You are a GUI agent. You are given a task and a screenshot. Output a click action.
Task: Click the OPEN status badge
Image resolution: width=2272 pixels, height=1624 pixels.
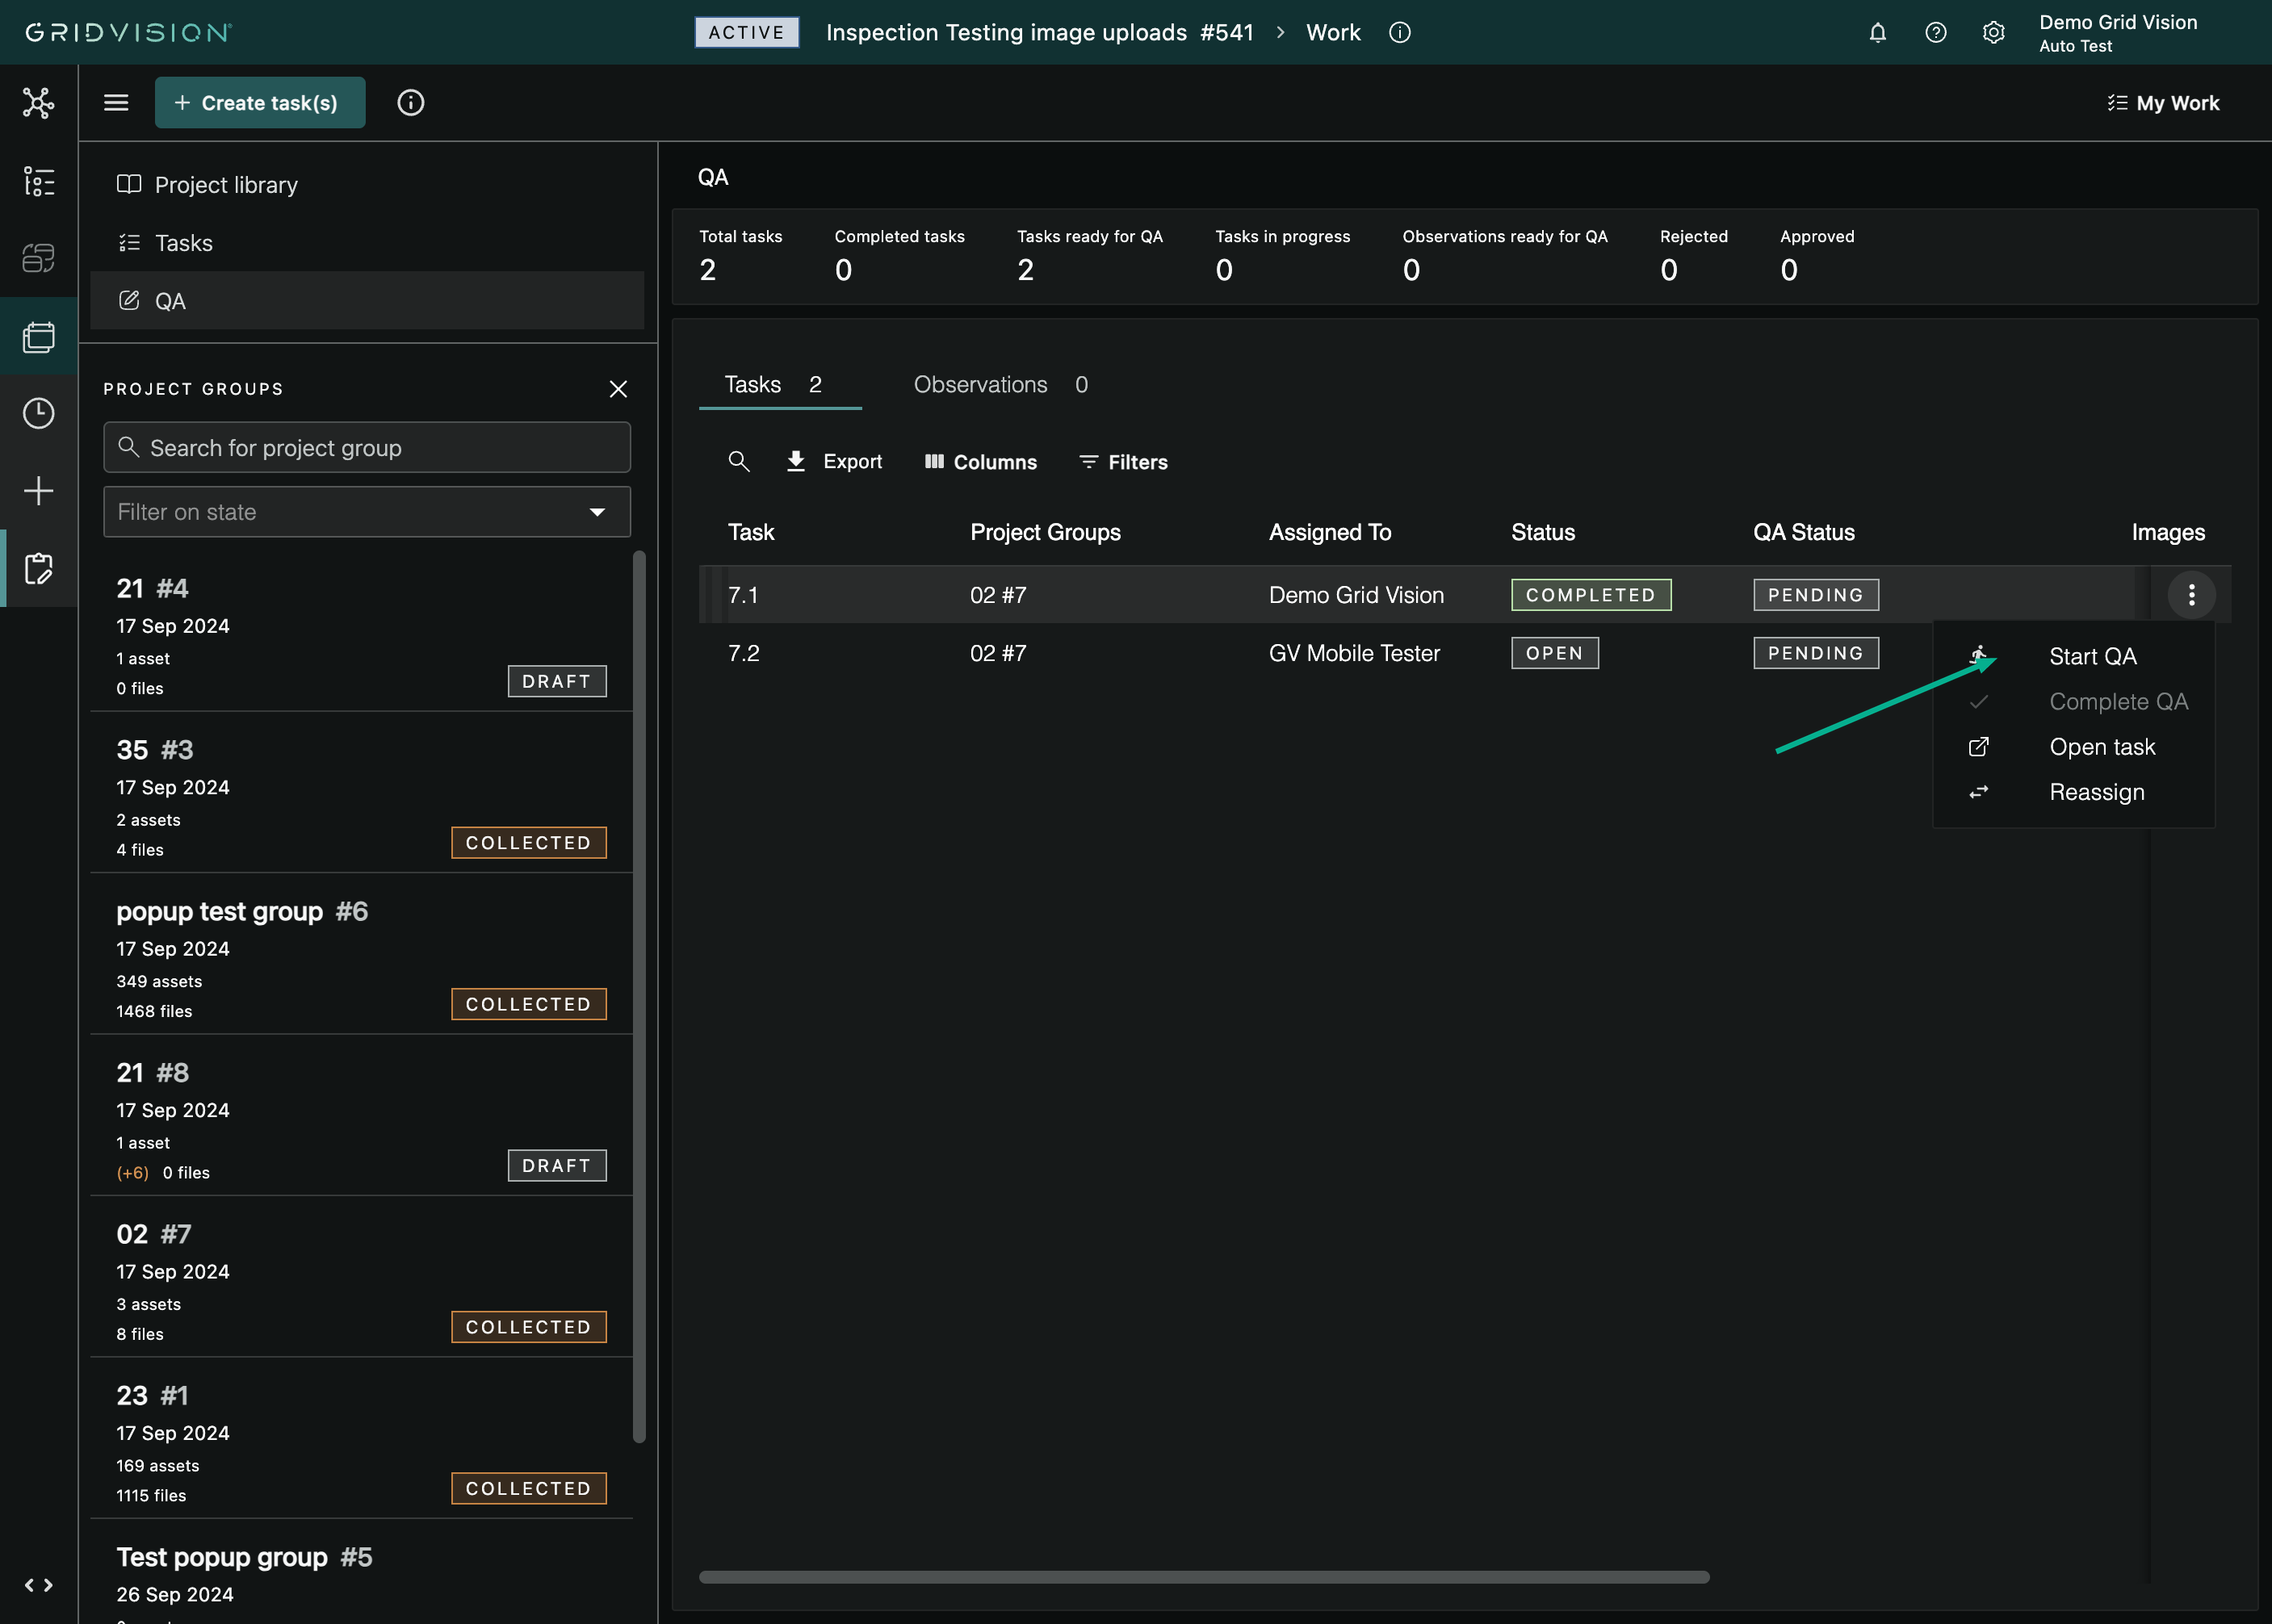(1555, 653)
